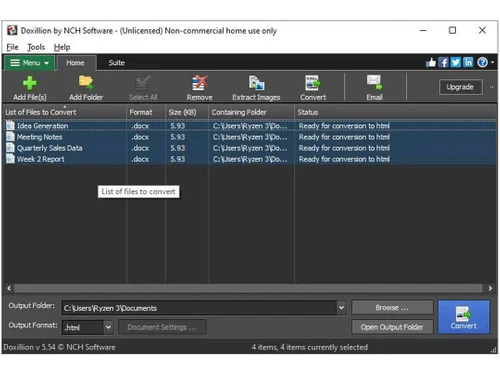Click the Extract Images toolbar icon
Image resolution: width=500 pixels, height=375 pixels.
click(256, 88)
